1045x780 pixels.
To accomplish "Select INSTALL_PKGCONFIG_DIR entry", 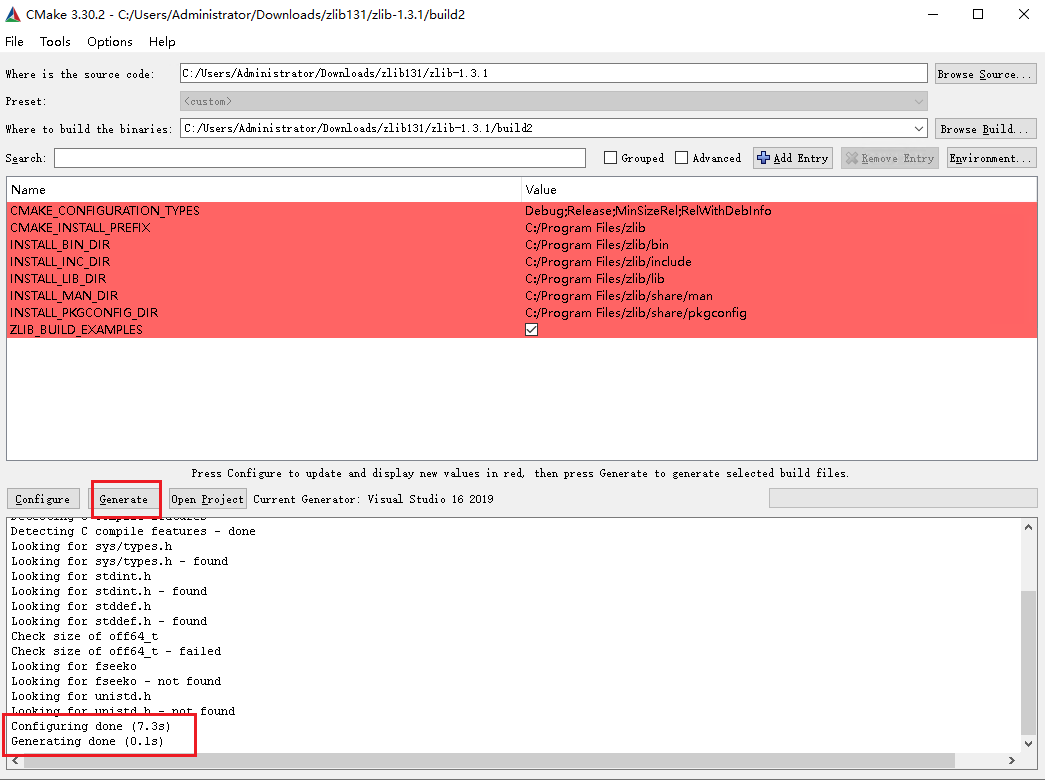I will [x=84, y=313].
